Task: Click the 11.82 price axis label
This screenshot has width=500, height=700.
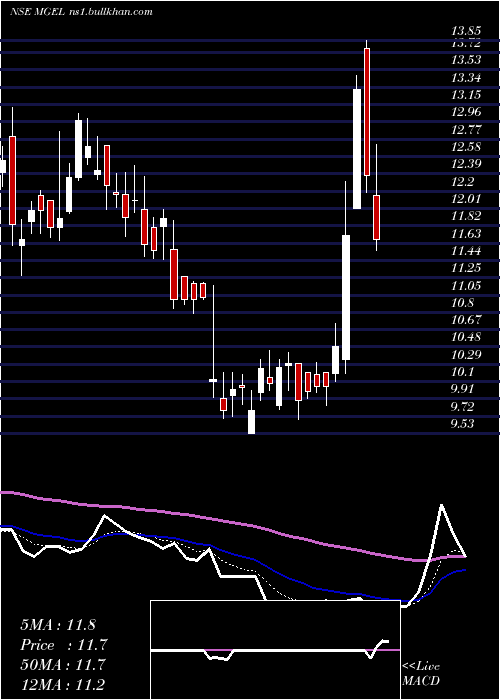Action: tap(466, 216)
